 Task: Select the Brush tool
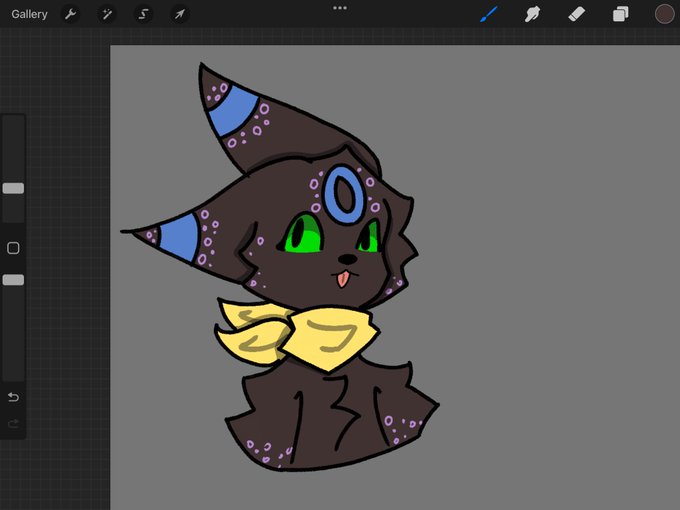pyautogui.click(x=489, y=14)
